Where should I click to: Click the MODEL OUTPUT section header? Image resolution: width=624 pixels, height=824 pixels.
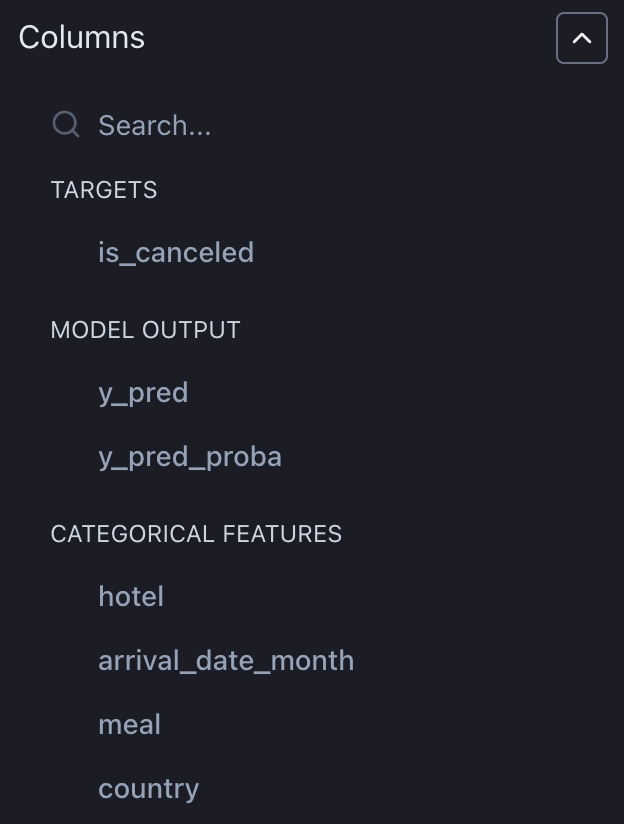146,330
